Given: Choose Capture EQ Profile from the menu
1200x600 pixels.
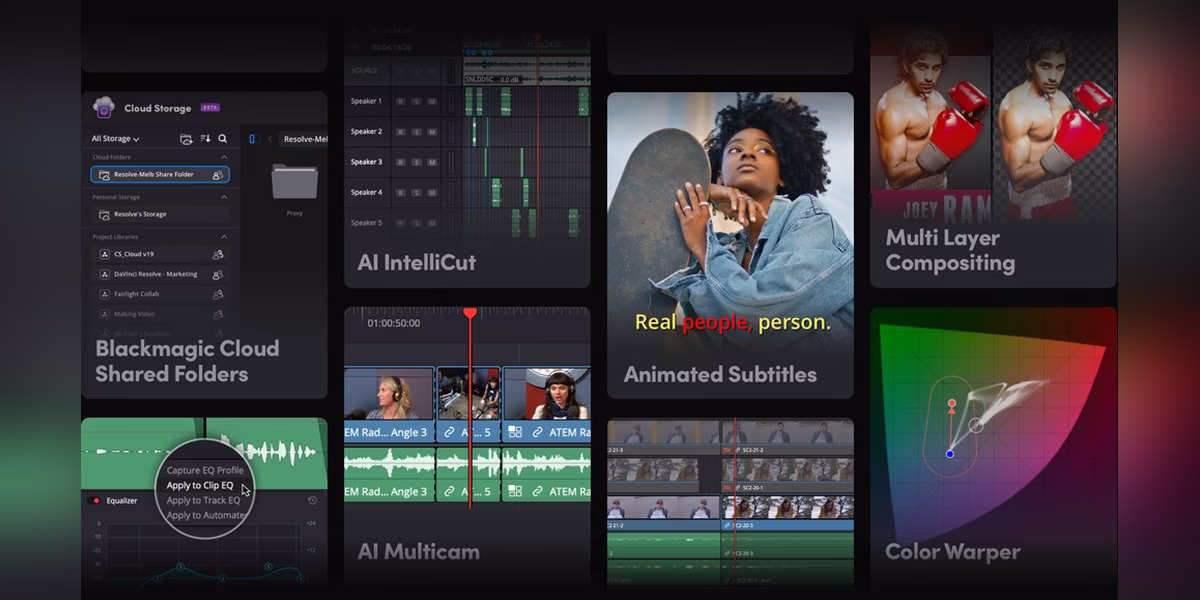Looking at the screenshot, I should (x=204, y=470).
